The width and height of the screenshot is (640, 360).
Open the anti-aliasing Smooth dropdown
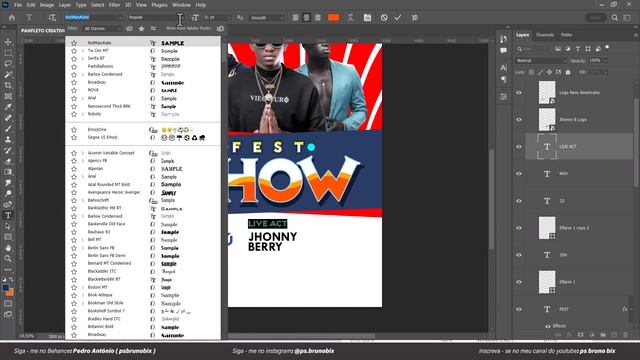click(x=267, y=18)
